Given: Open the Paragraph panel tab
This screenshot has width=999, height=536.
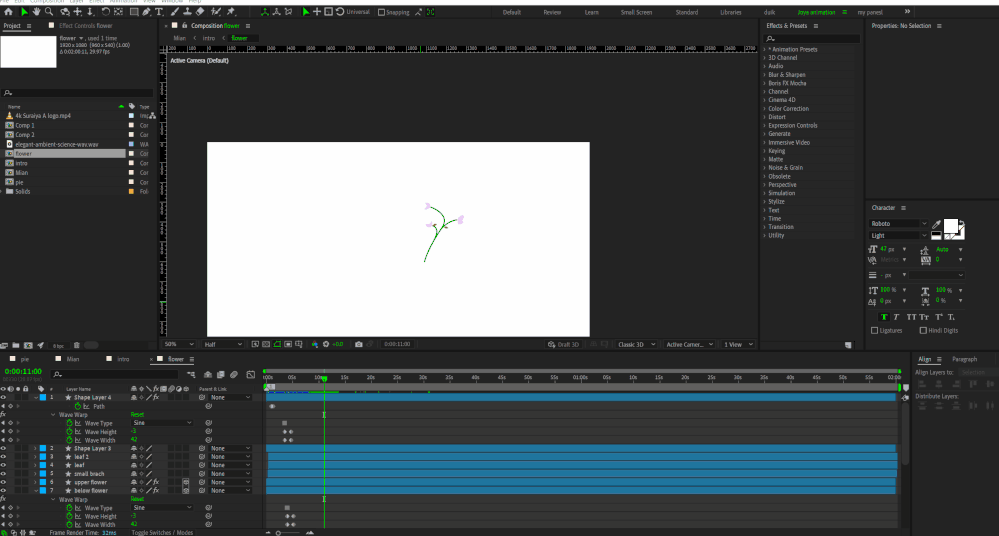Looking at the screenshot, I should point(965,359).
